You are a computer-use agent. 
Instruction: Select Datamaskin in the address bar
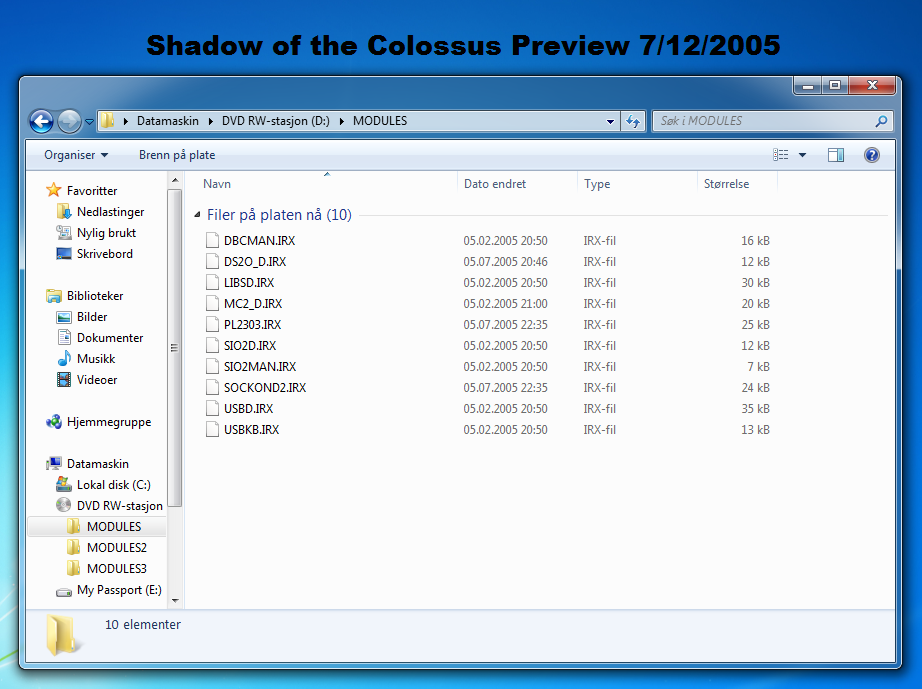(168, 121)
